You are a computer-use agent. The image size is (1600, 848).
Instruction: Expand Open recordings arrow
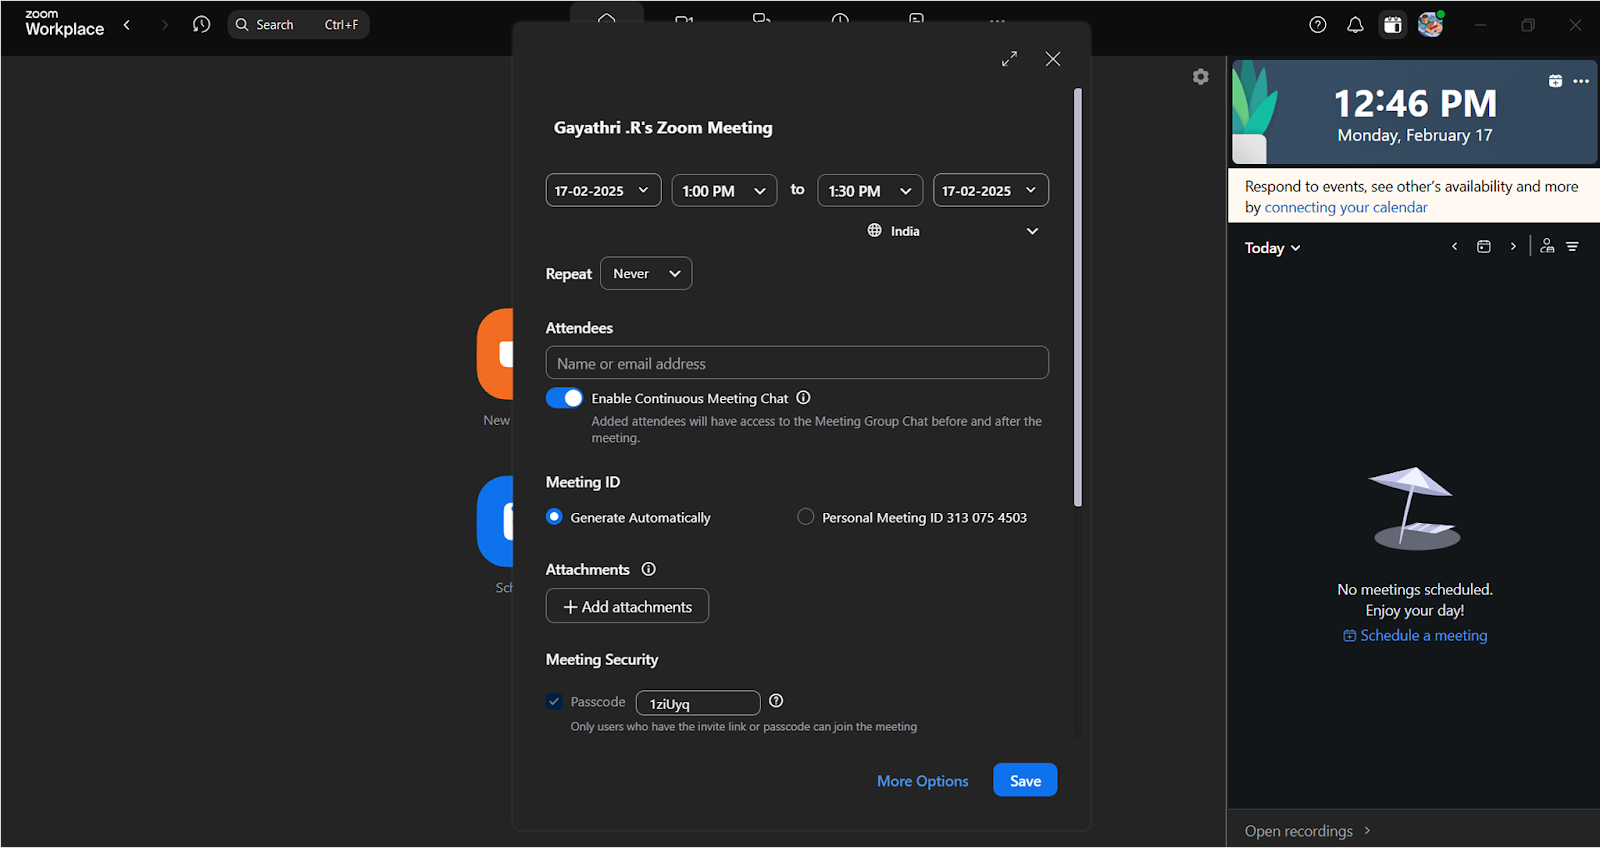tap(1367, 831)
